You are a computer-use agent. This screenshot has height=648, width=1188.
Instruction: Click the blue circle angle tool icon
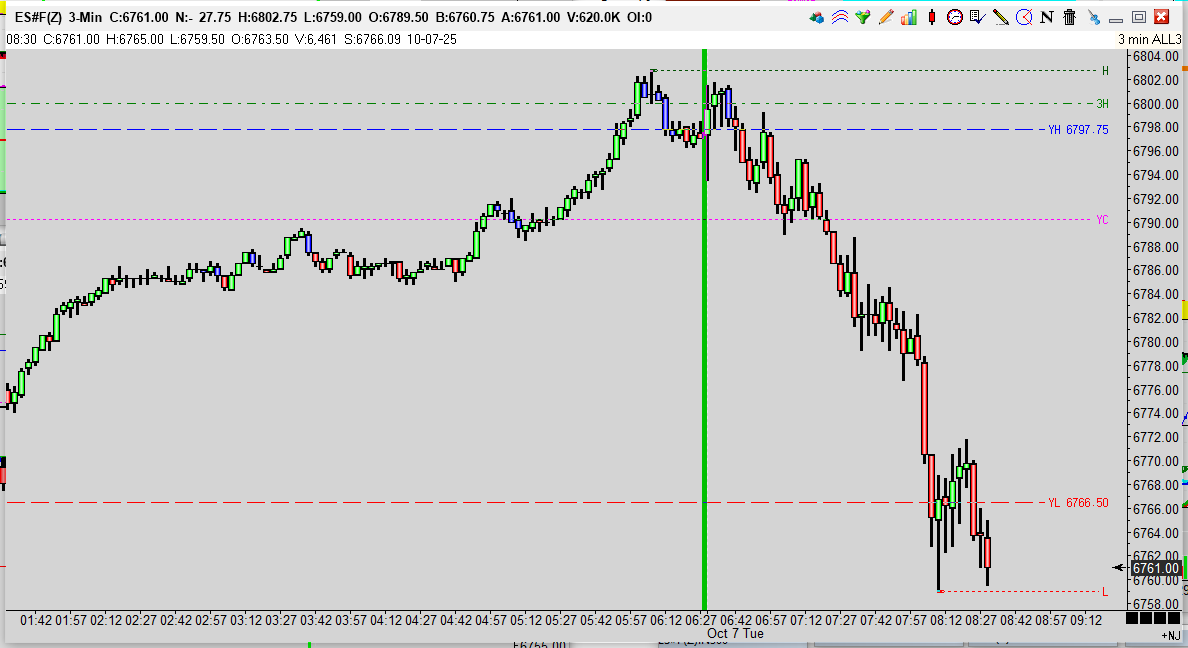[x=1023, y=17]
